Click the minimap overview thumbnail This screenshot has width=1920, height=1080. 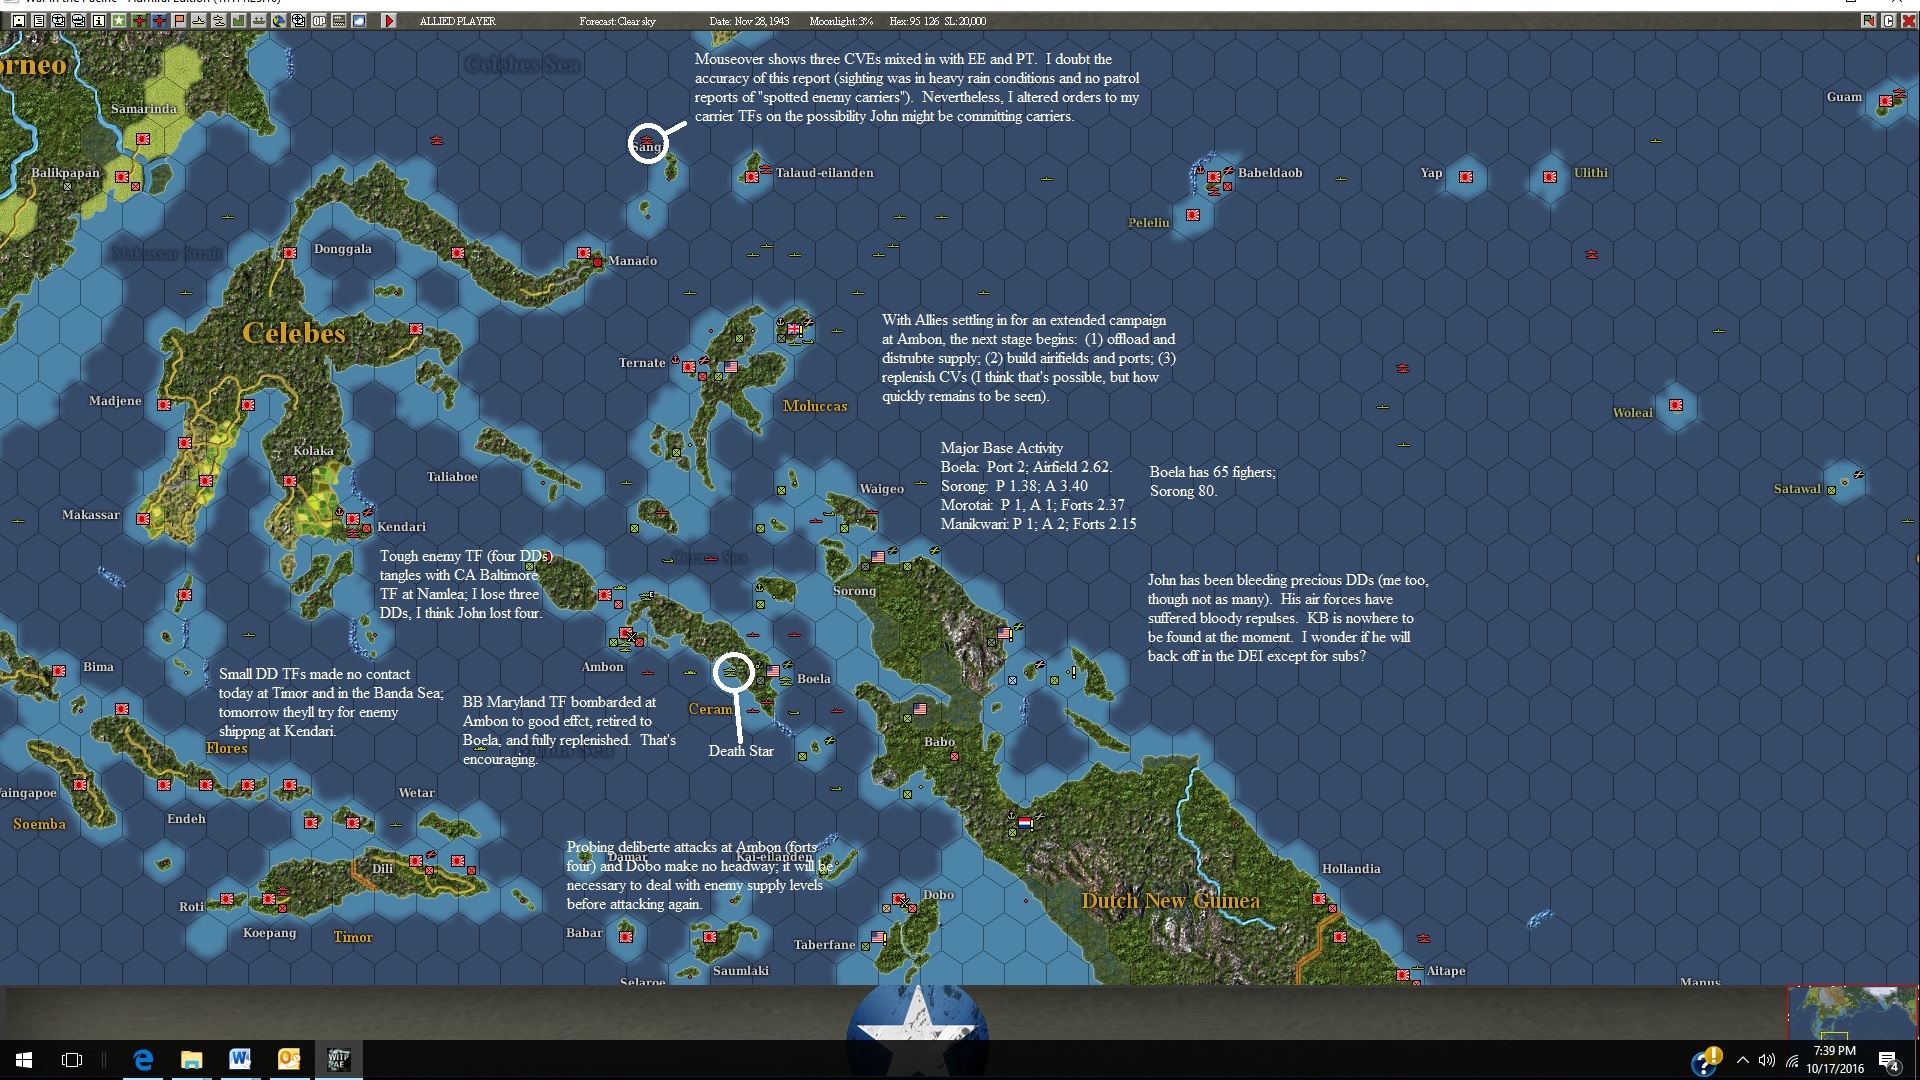click(x=1852, y=1013)
